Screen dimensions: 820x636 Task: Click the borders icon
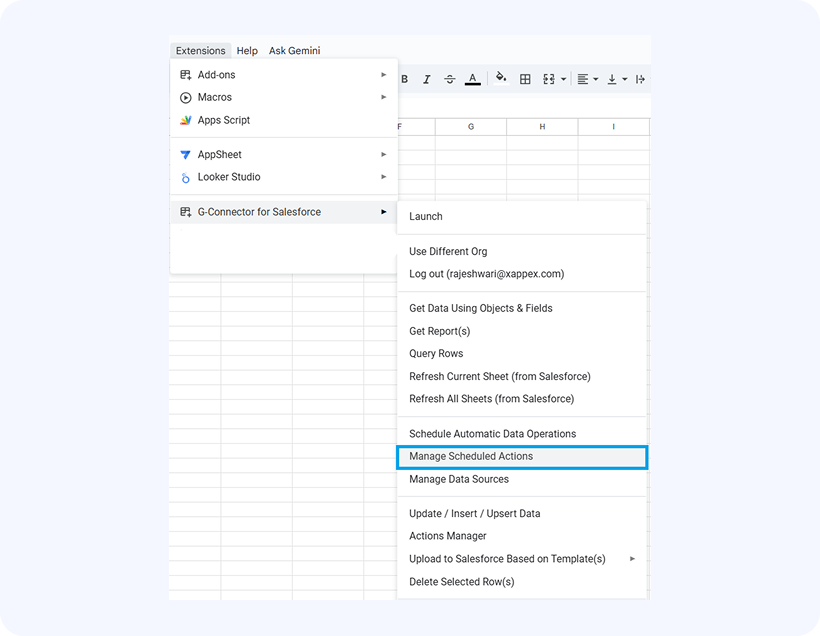[x=525, y=79]
